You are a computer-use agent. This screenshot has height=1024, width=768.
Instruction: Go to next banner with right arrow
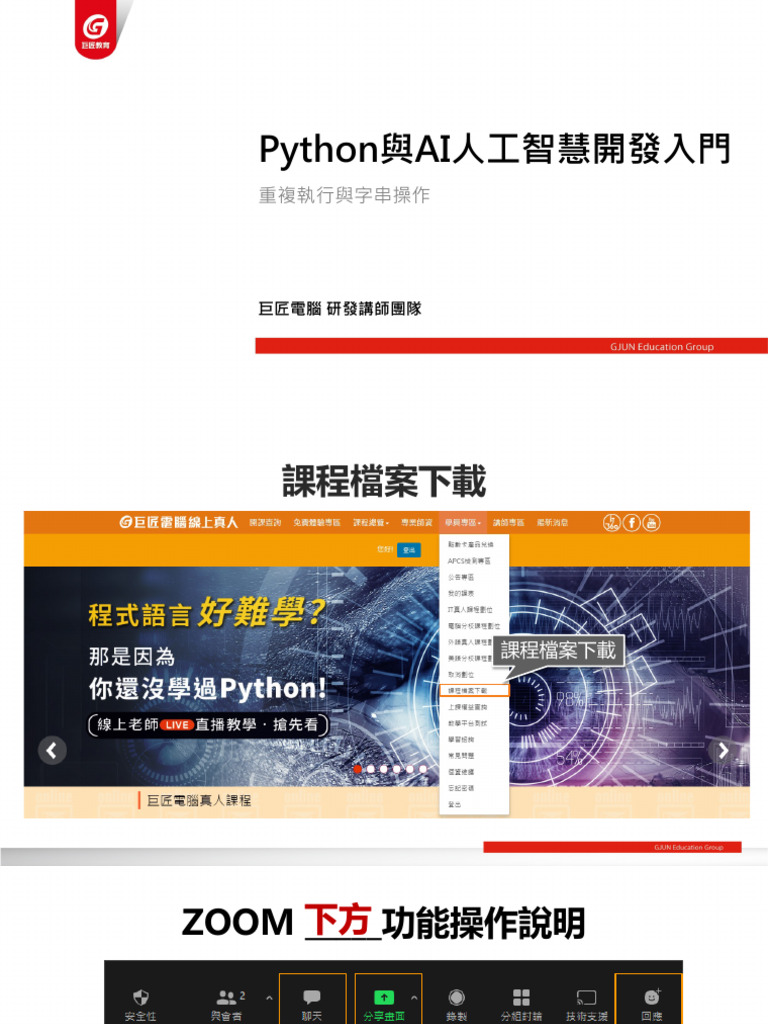click(x=722, y=750)
